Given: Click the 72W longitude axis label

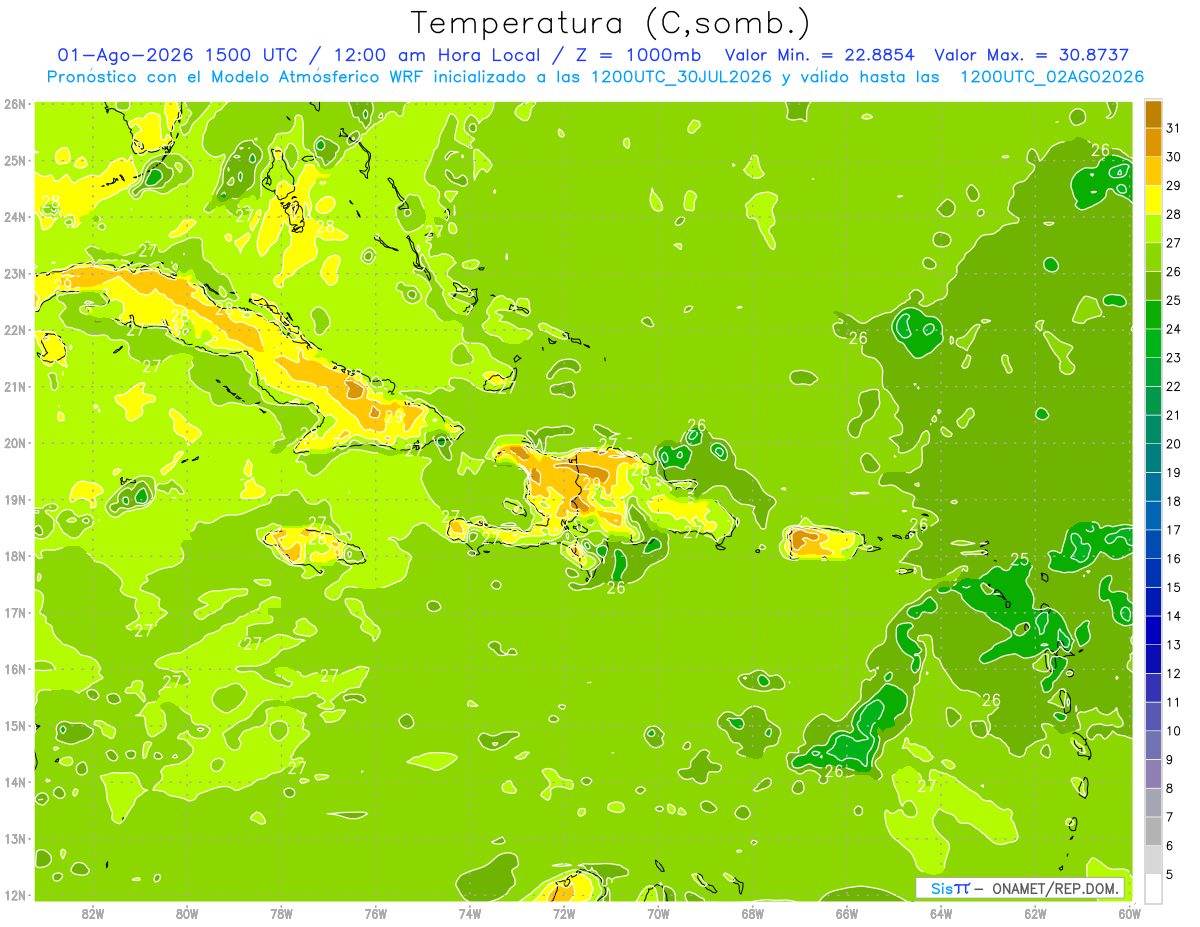Looking at the screenshot, I should [564, 913].
